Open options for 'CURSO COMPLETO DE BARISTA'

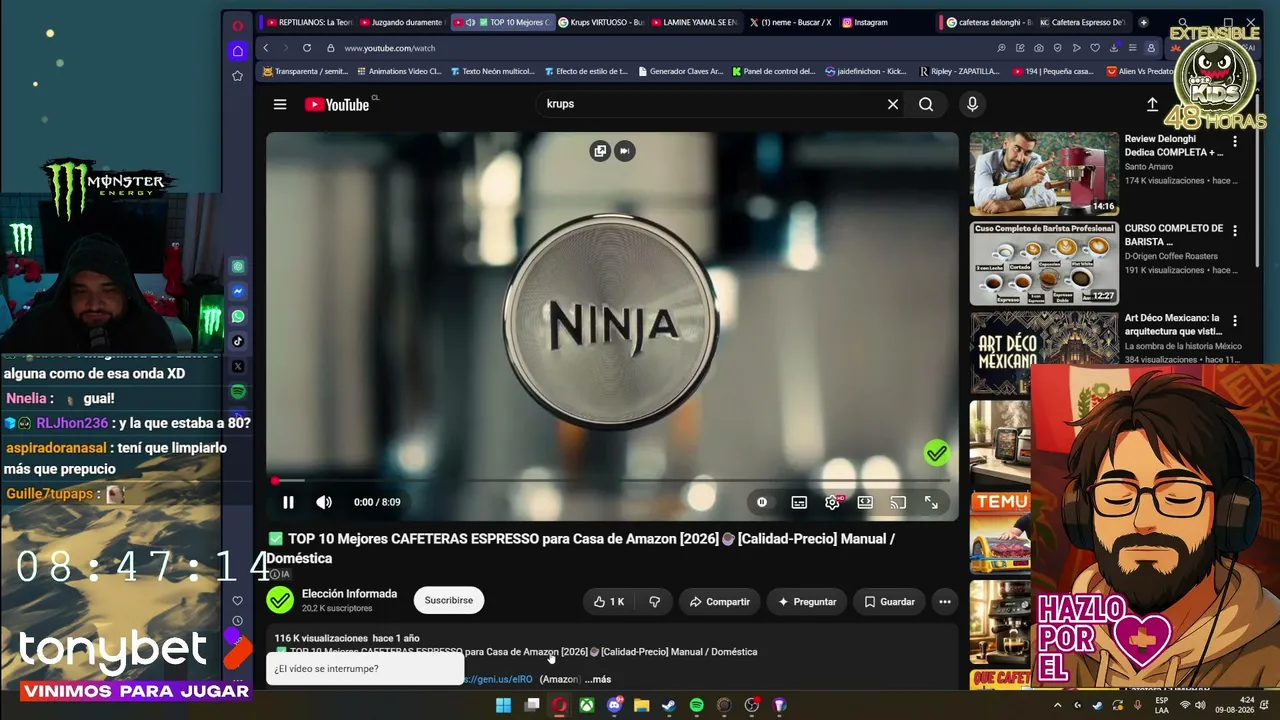1235,231
